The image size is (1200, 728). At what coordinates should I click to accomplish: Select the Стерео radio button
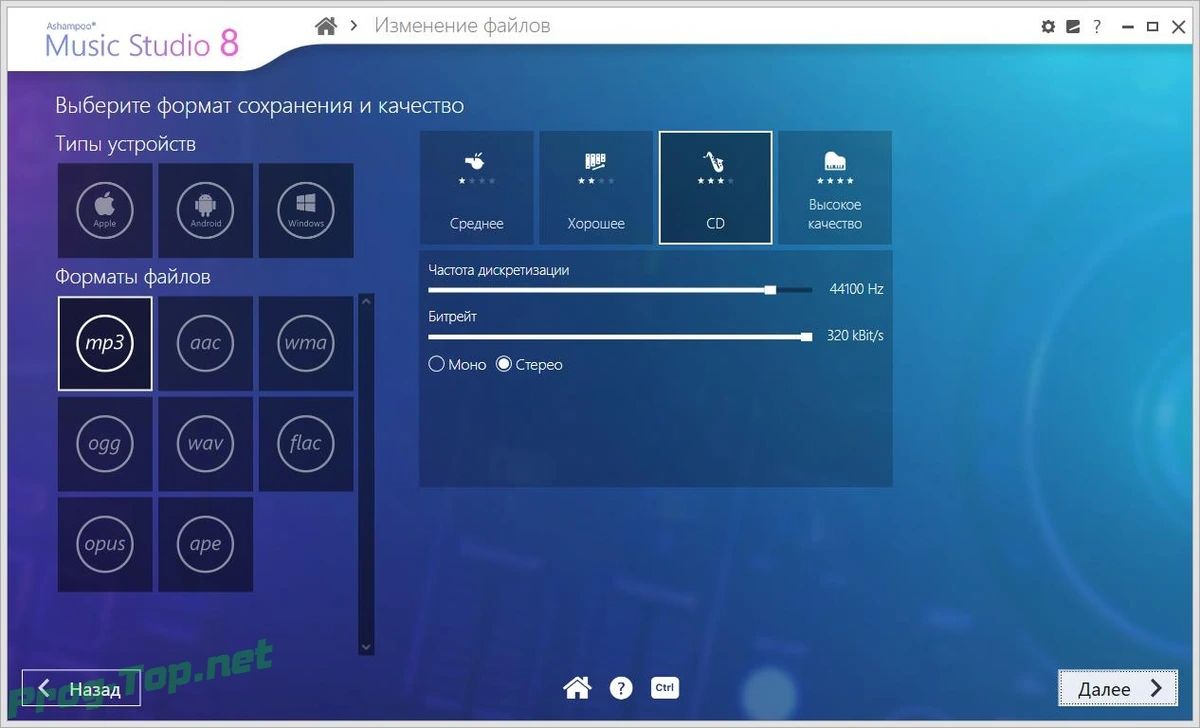click(529, 365)
